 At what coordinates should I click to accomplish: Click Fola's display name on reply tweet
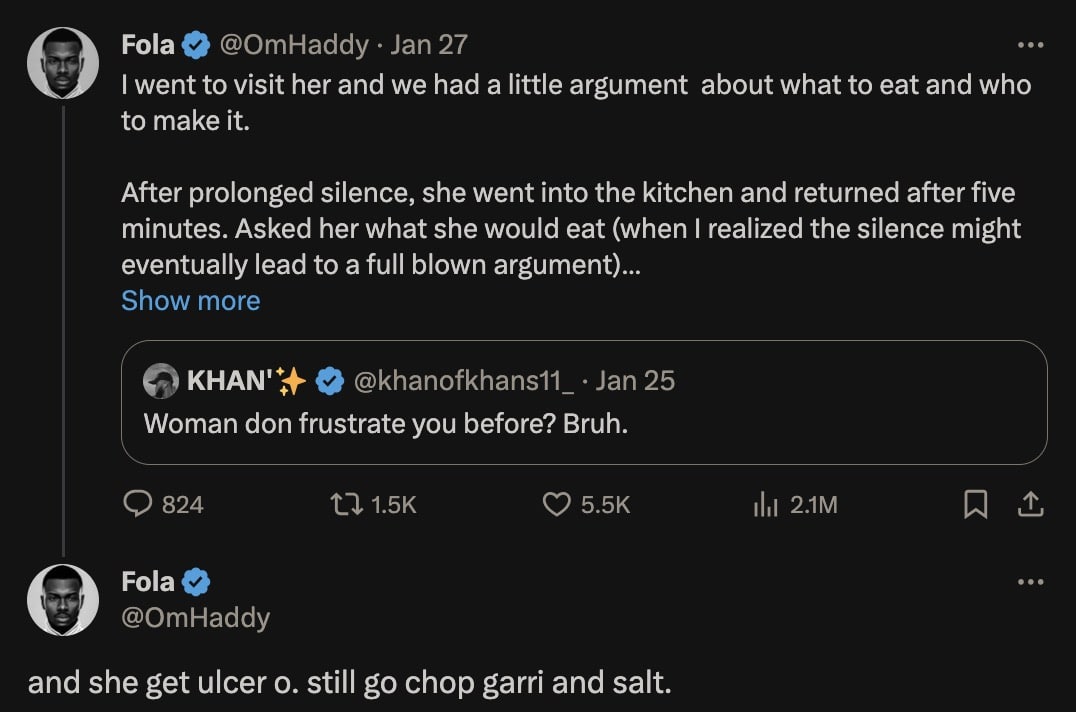coord(148,581)
